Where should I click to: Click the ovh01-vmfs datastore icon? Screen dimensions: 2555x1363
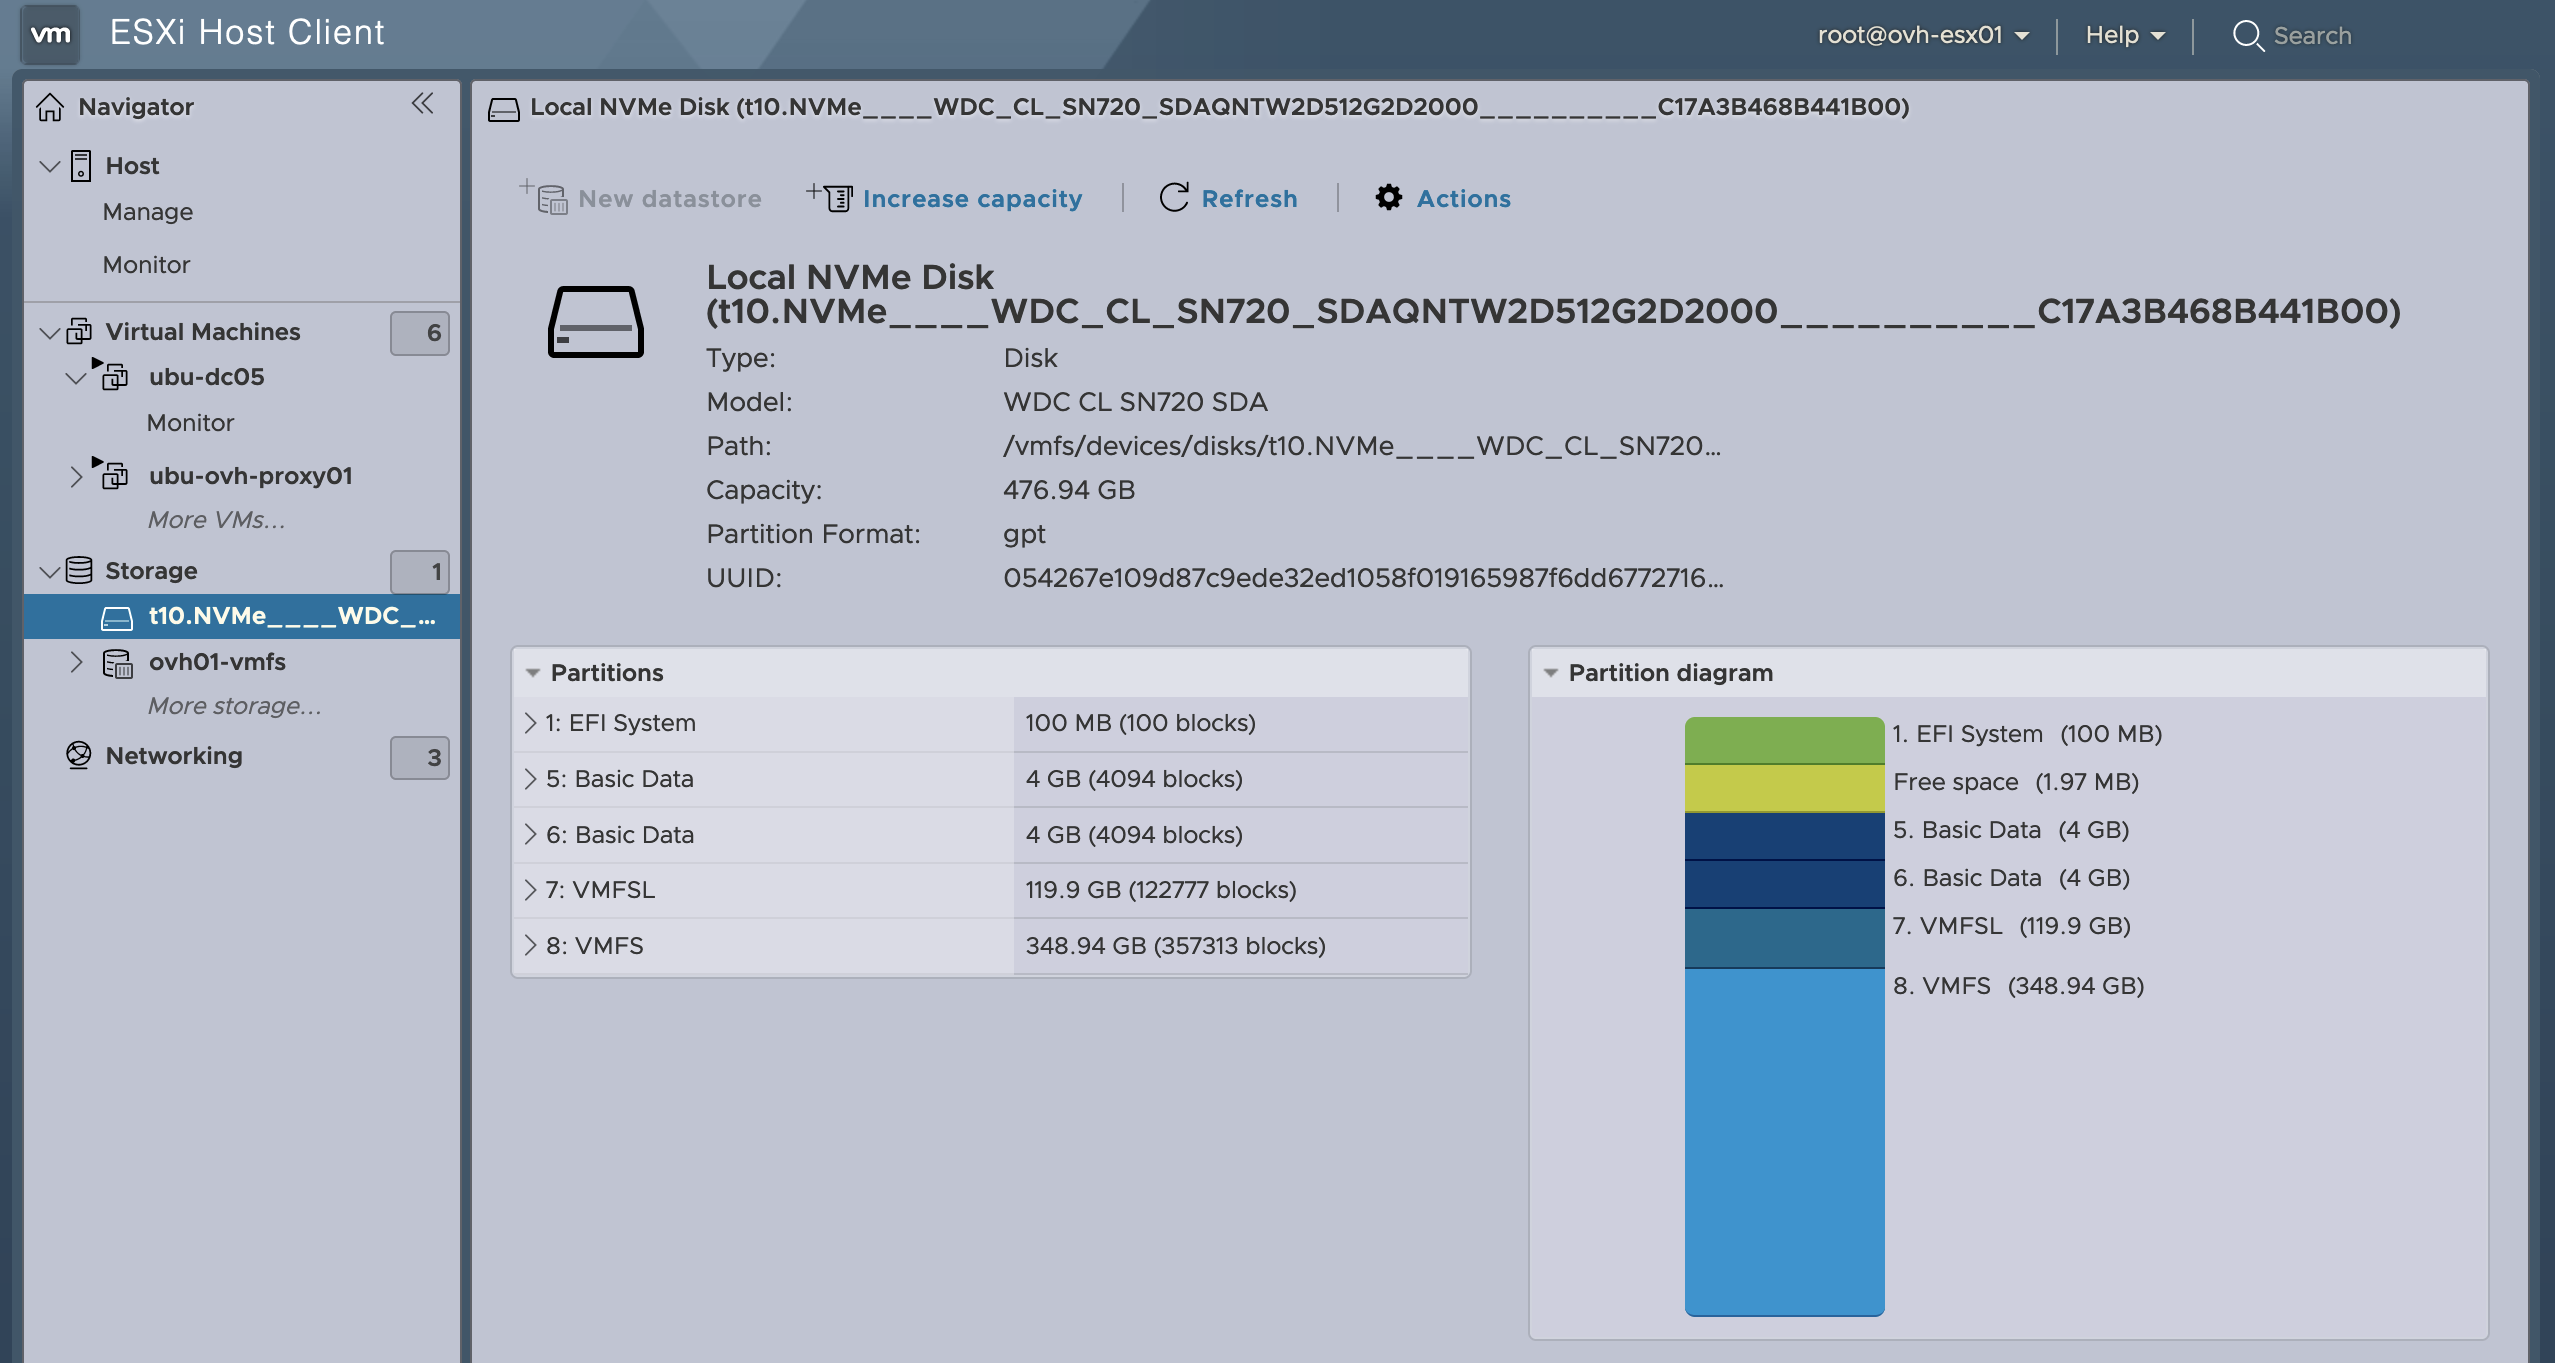[117, 663]
